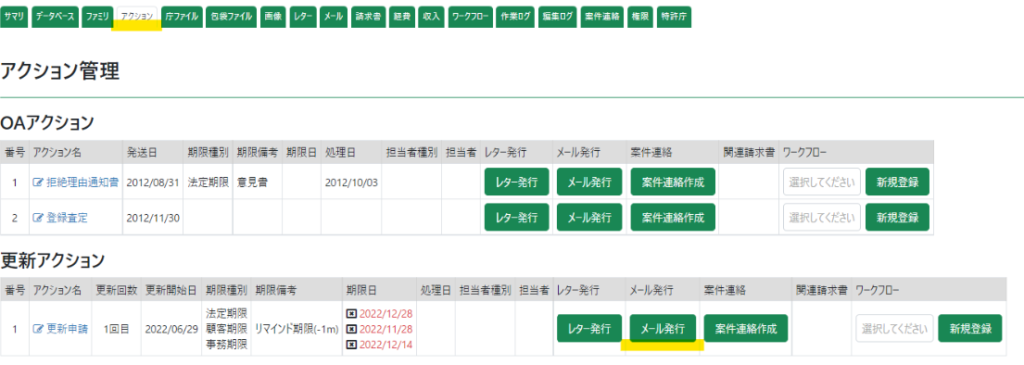Click the edit icon beside 更新申請

coord(38,328)
